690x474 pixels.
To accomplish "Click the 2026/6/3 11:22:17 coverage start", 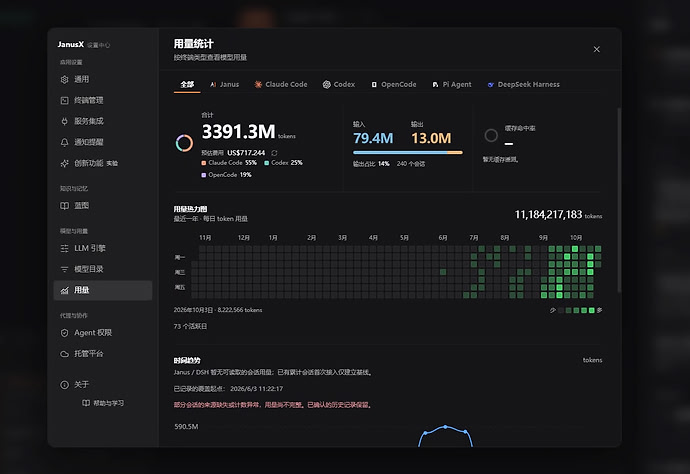I will point(257,389).
